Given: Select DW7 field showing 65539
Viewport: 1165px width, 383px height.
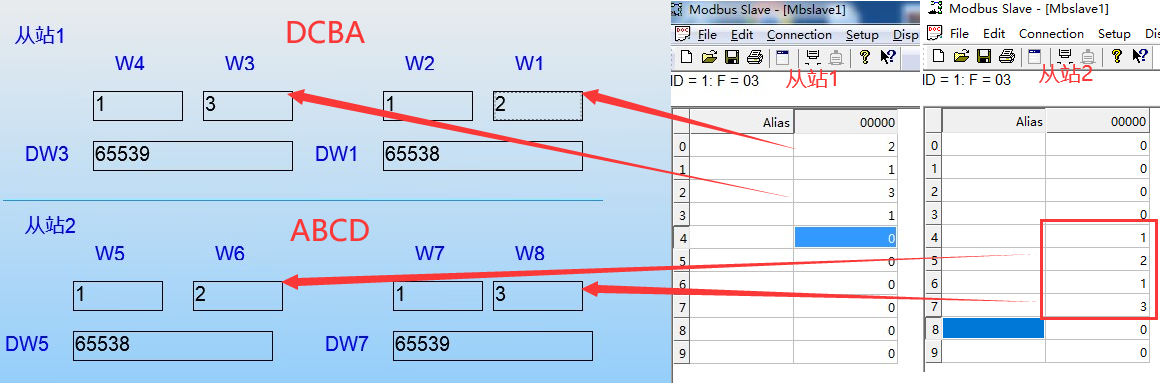Looking at the screenshot, I should click(493, 346).
